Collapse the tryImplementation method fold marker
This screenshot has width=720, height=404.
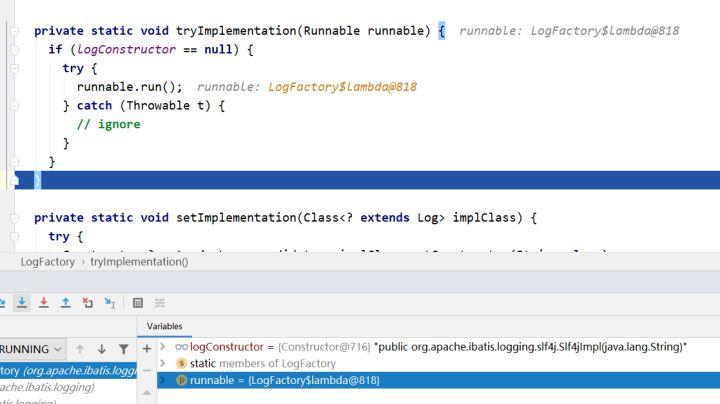click(x=14, y=31)
